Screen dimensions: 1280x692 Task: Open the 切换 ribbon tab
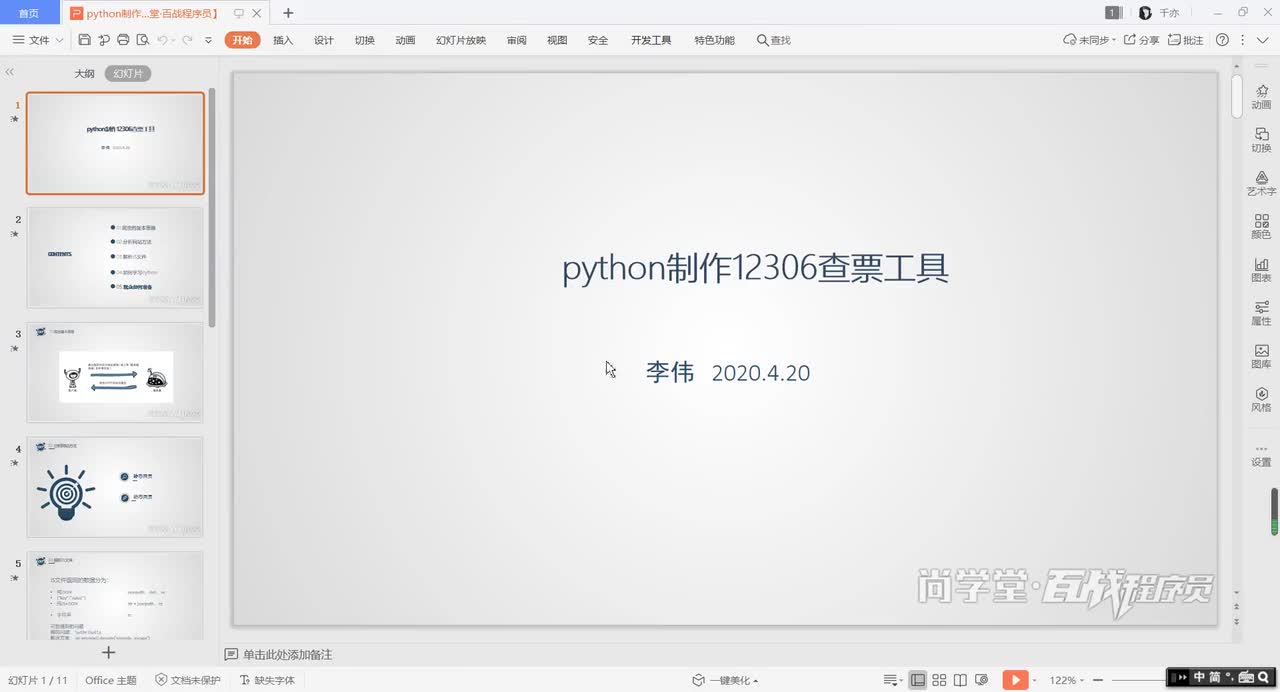coord(365,40)
